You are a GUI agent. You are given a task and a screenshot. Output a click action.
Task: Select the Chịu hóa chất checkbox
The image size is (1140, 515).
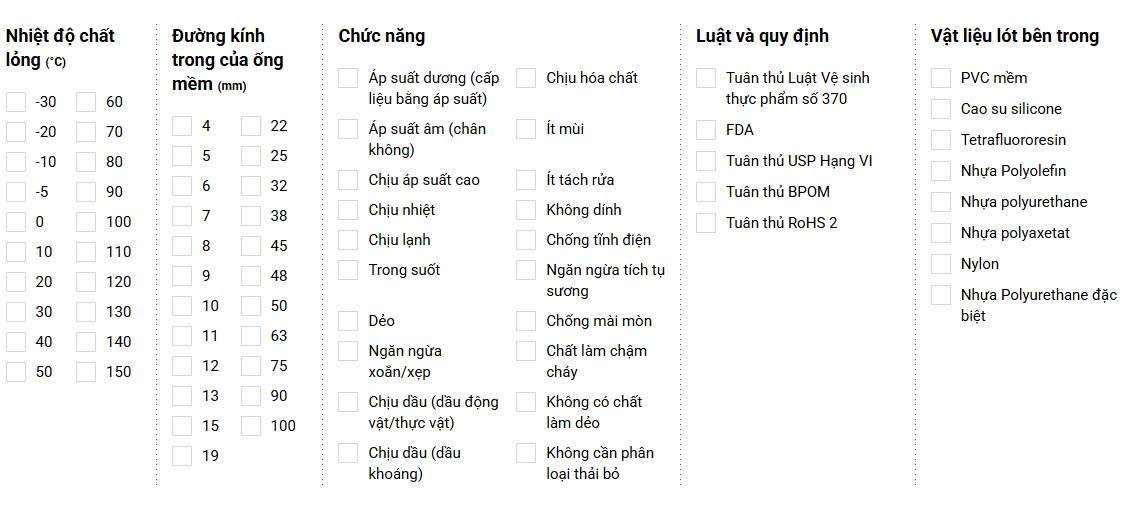click(526, 78)
